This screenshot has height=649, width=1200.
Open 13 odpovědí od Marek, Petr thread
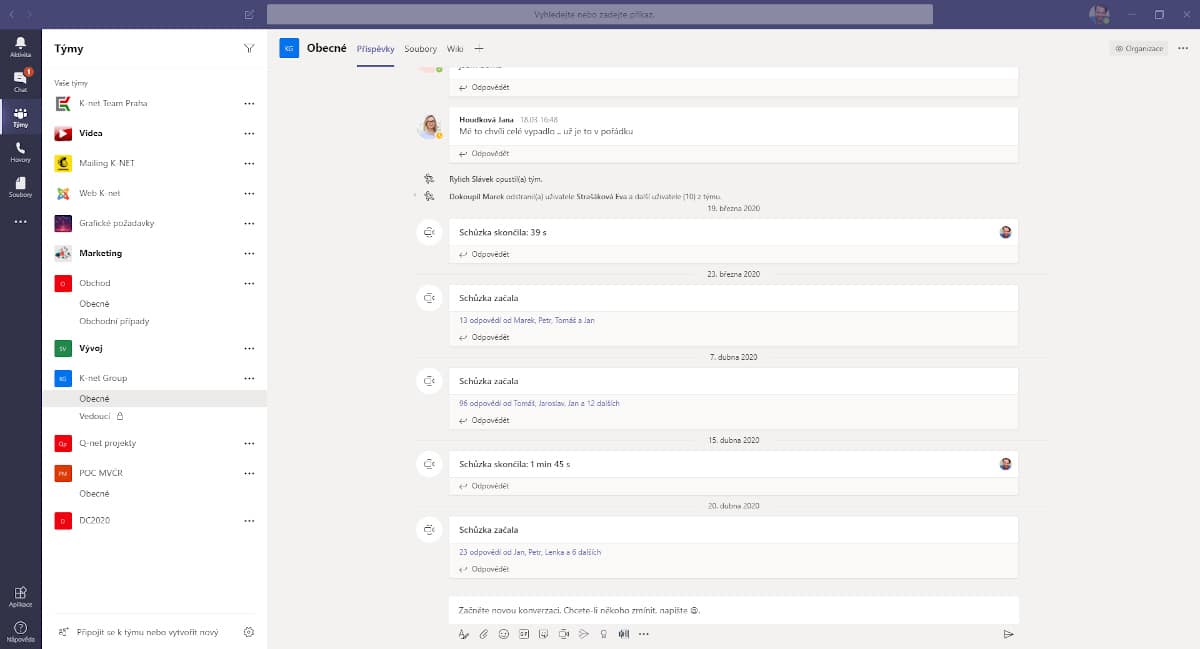(x=527, y=320)
